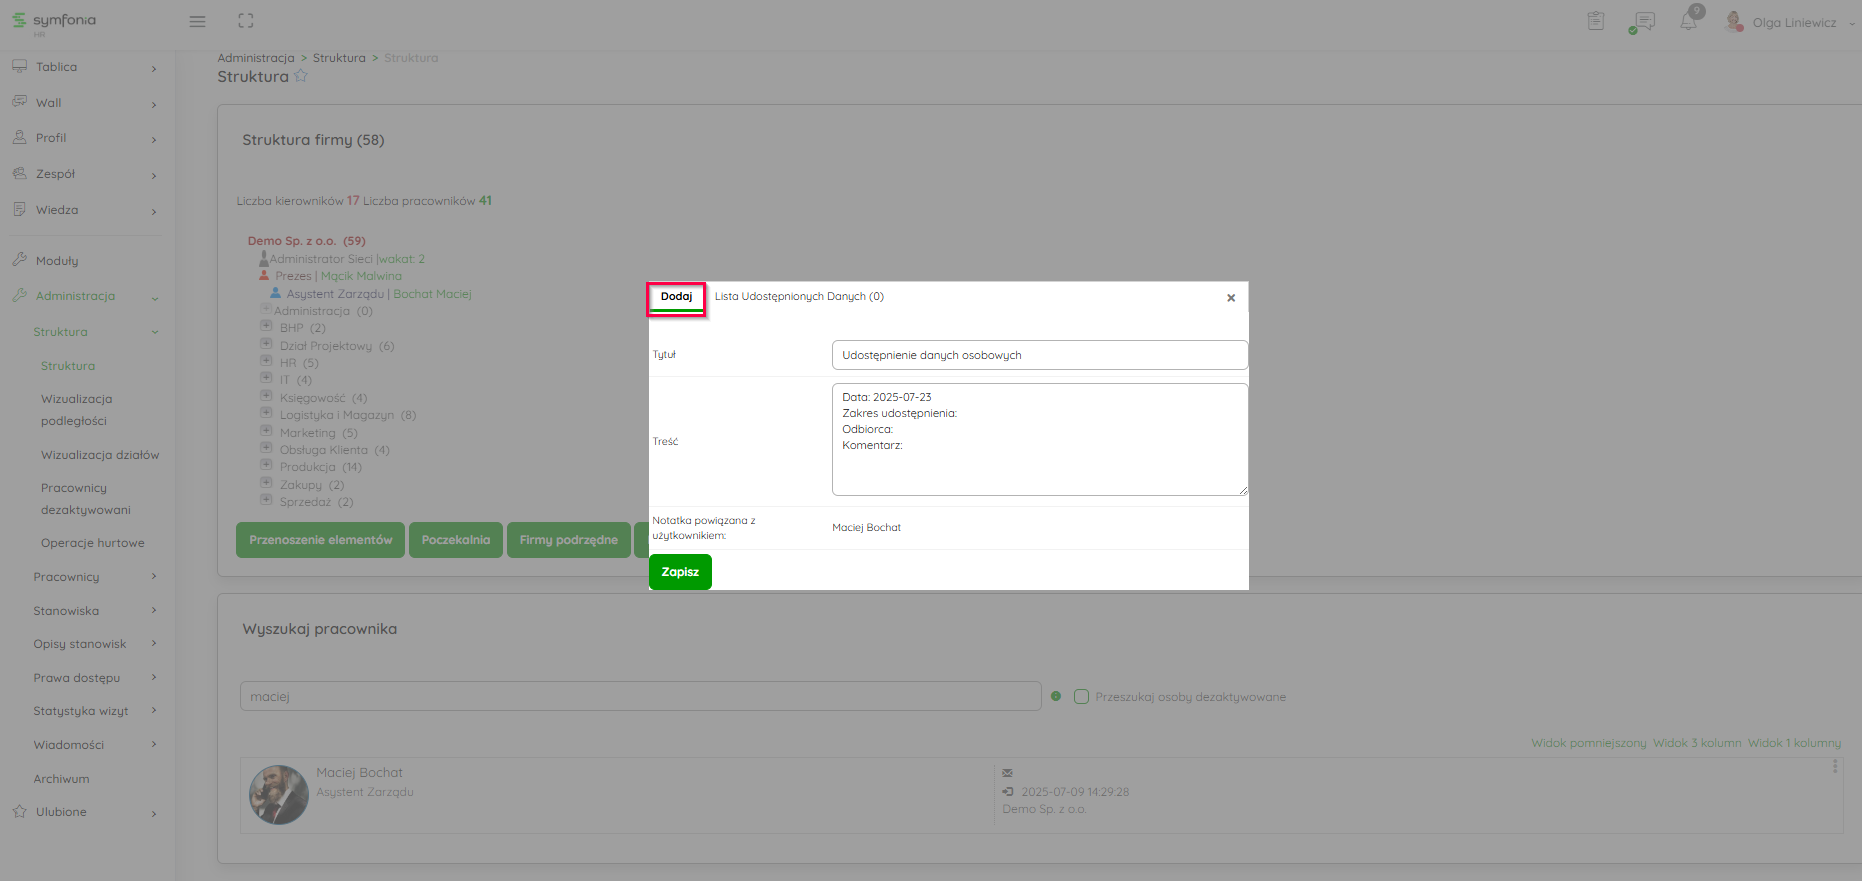Expand the Księgowość tree node
This screenshot has height=881, width=1862.
(266, 396)
